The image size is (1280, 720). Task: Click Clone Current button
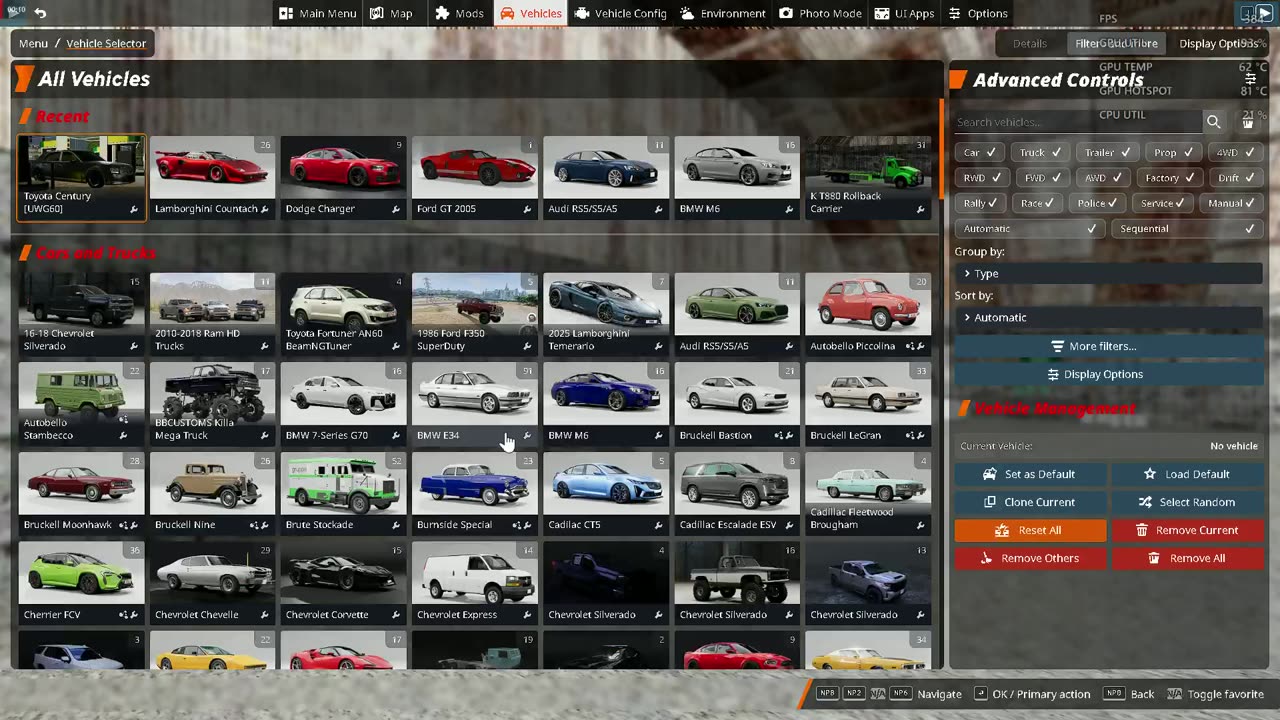pos(1030,502)
